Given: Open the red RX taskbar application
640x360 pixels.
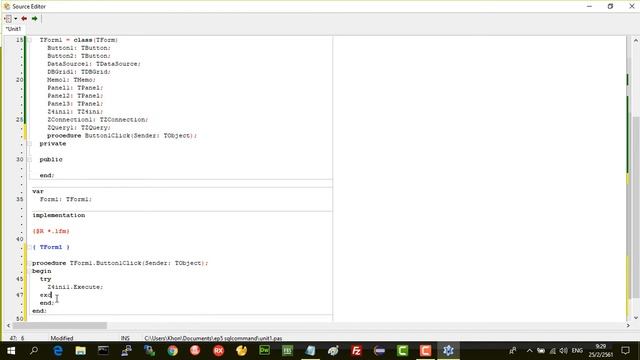Looking at the screenshot, I should click(218, 351).
